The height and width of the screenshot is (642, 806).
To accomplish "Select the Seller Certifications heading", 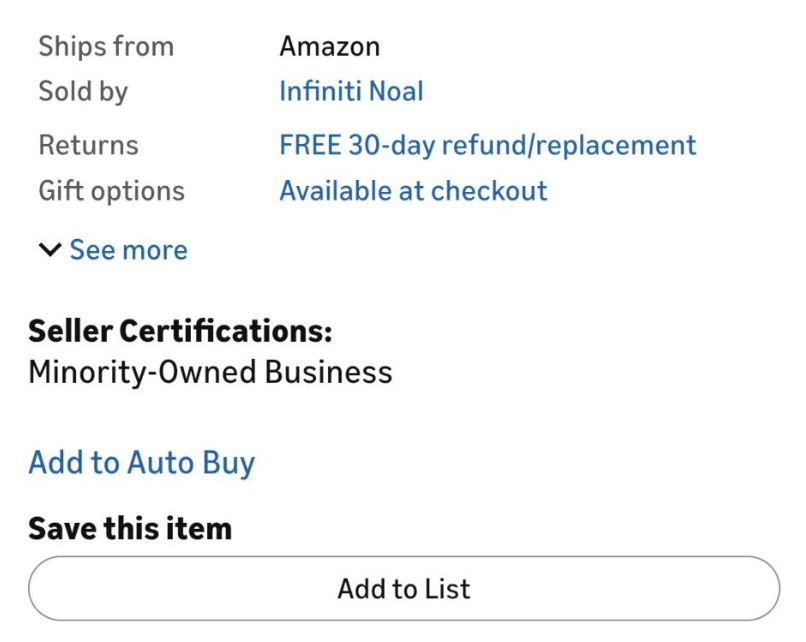I will [x=180, y=330].
